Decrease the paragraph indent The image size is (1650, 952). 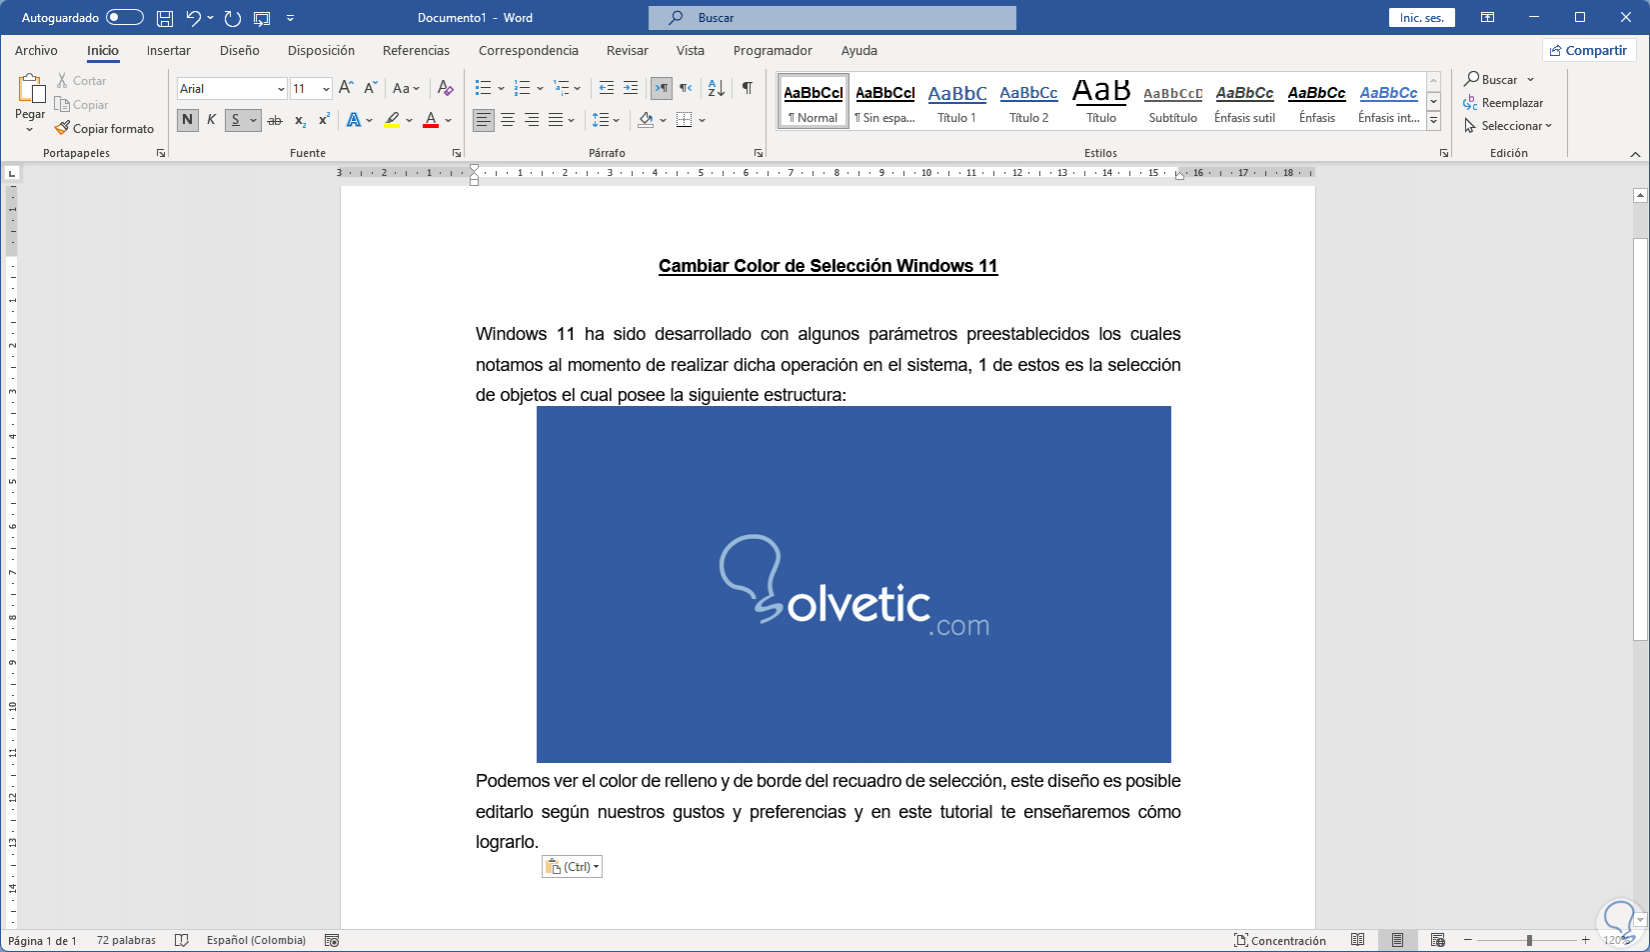click(606, 88)
